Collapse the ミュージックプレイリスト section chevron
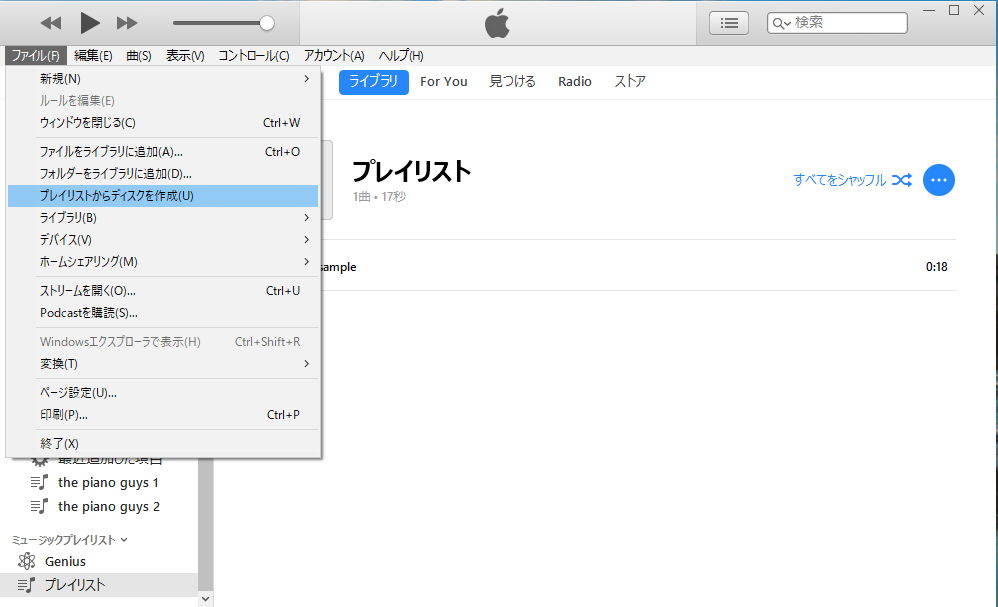The image size is (998, 607). coord(124,540)
